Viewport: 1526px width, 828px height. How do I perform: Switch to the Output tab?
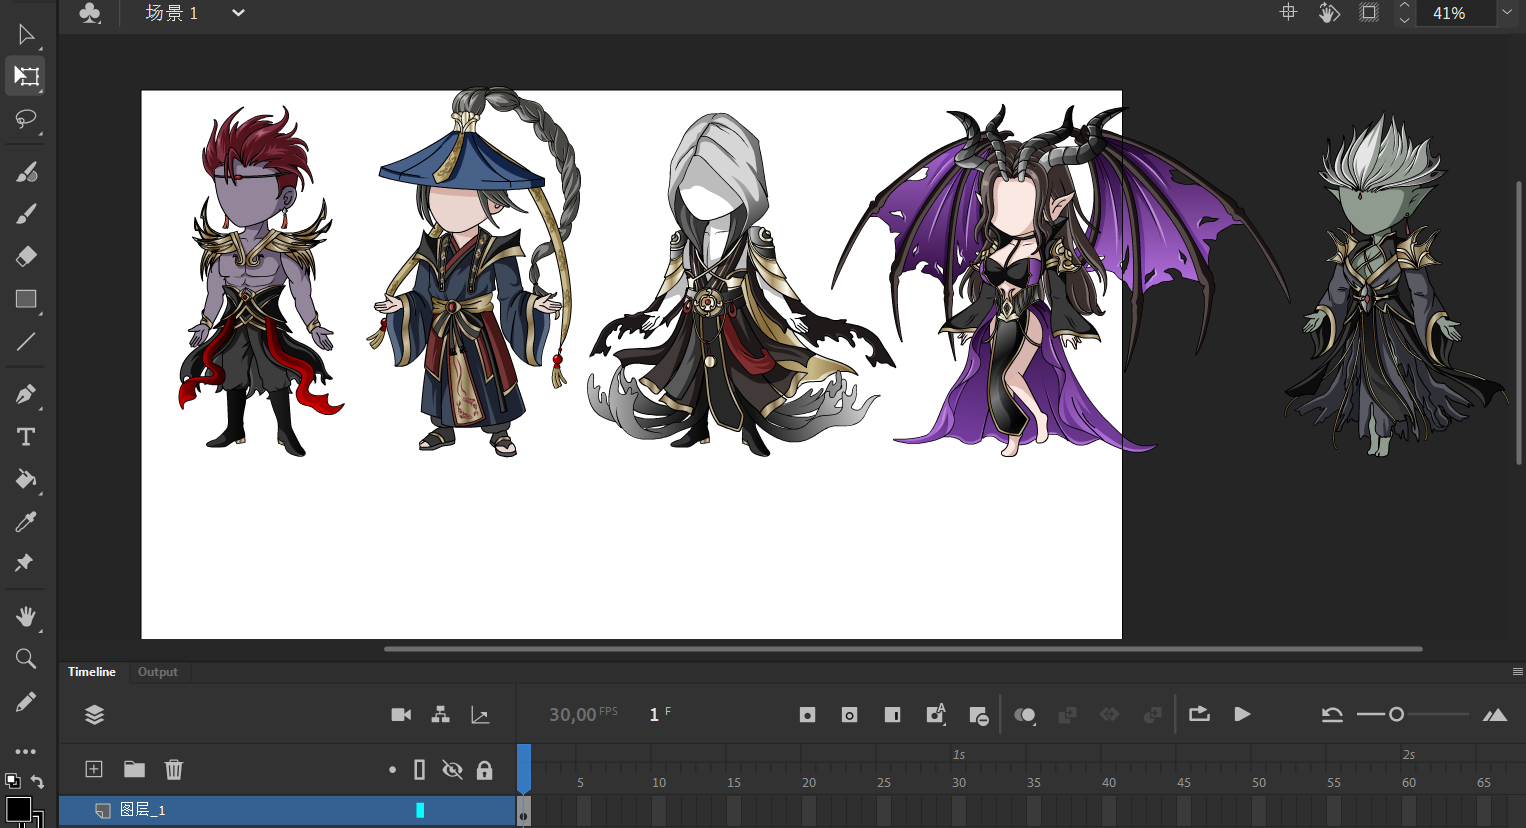point(157,672)
